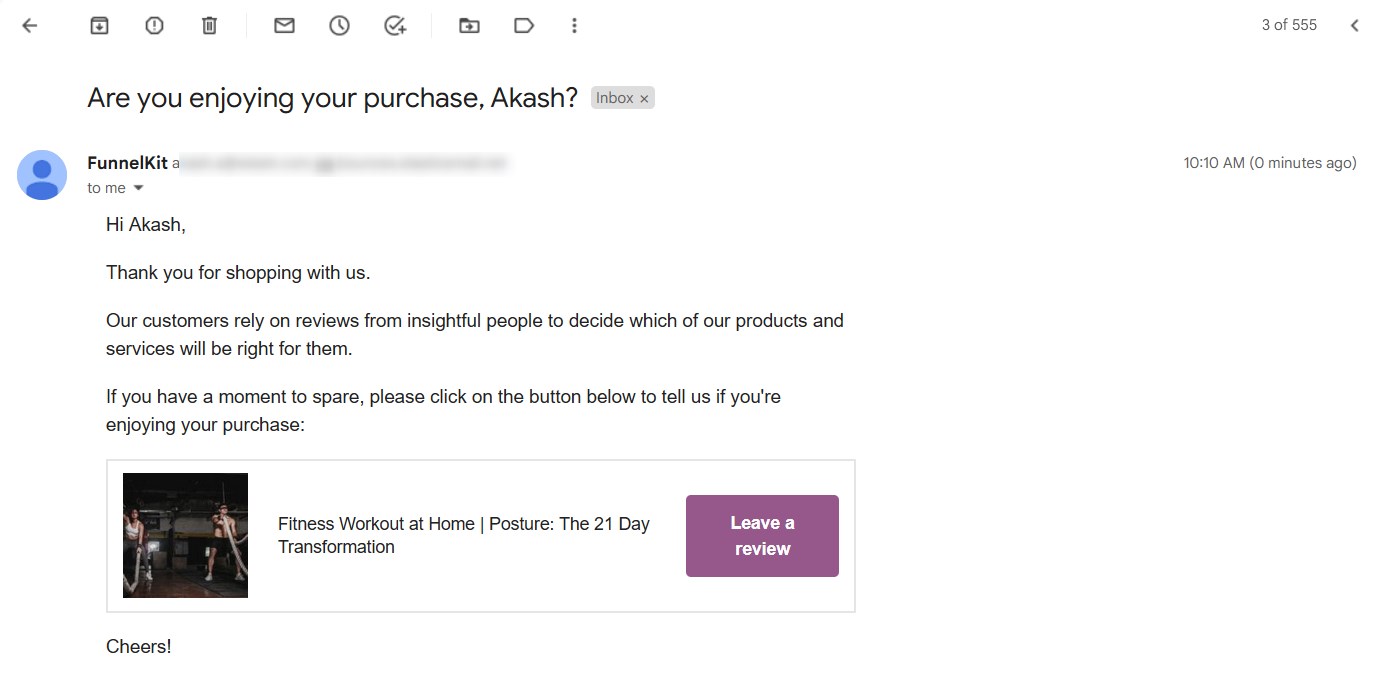This screenshot has height=679, width=1373.
Task: Remove the Inbox label
Action: tap(644, 98)
